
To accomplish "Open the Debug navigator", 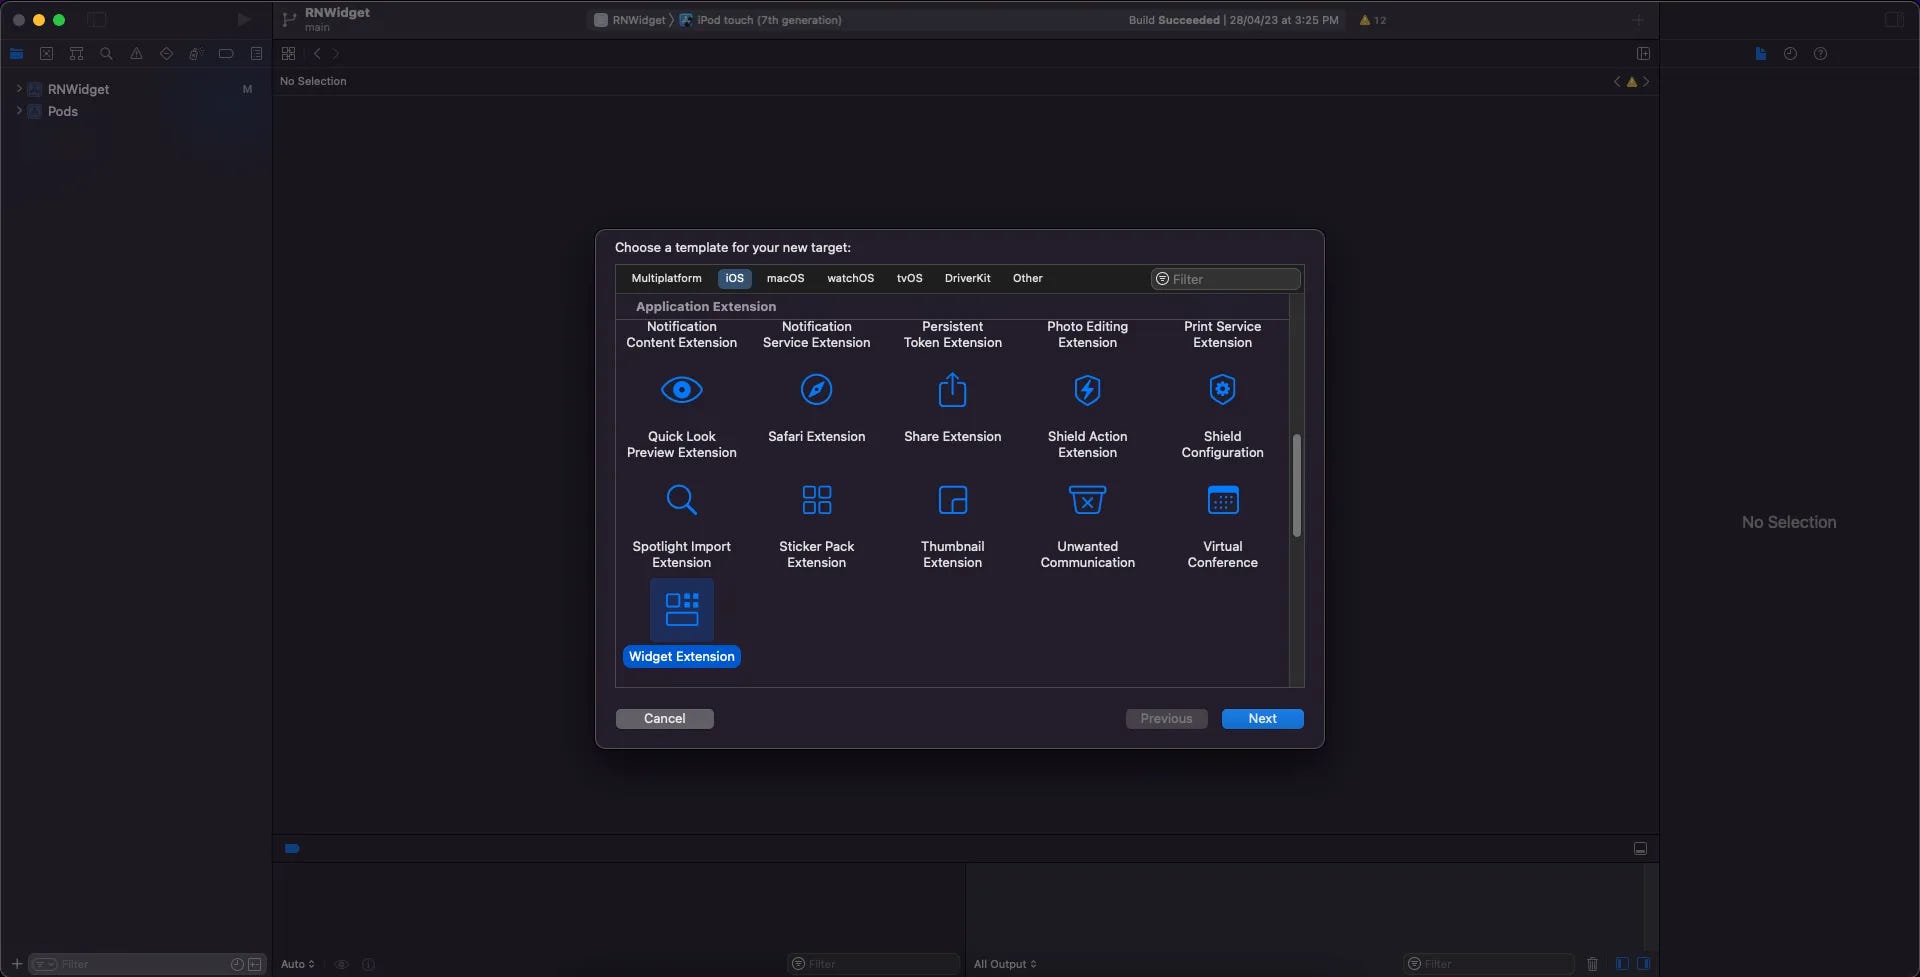I will pyautogui.click(x=196, y=54).
